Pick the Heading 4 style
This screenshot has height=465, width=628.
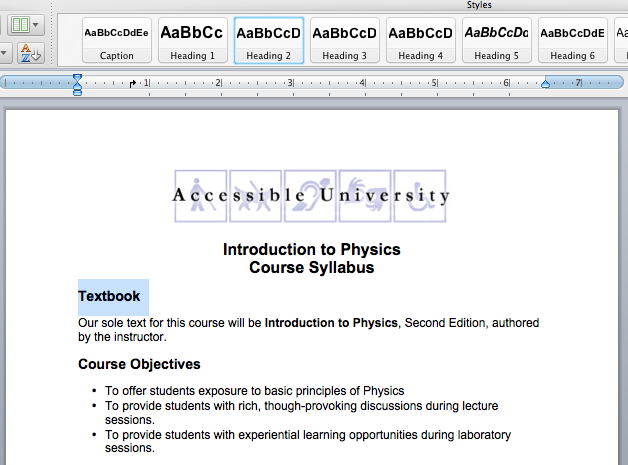coord(420,41)
